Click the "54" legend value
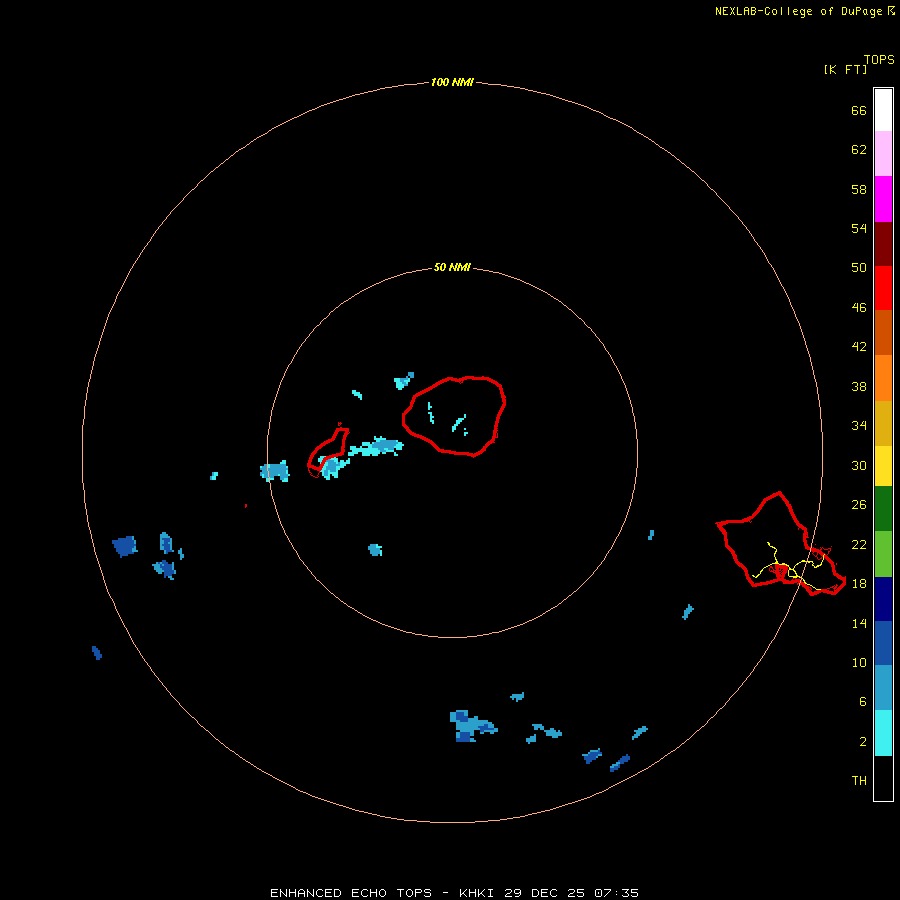The image size is (900, 900). 859,228
